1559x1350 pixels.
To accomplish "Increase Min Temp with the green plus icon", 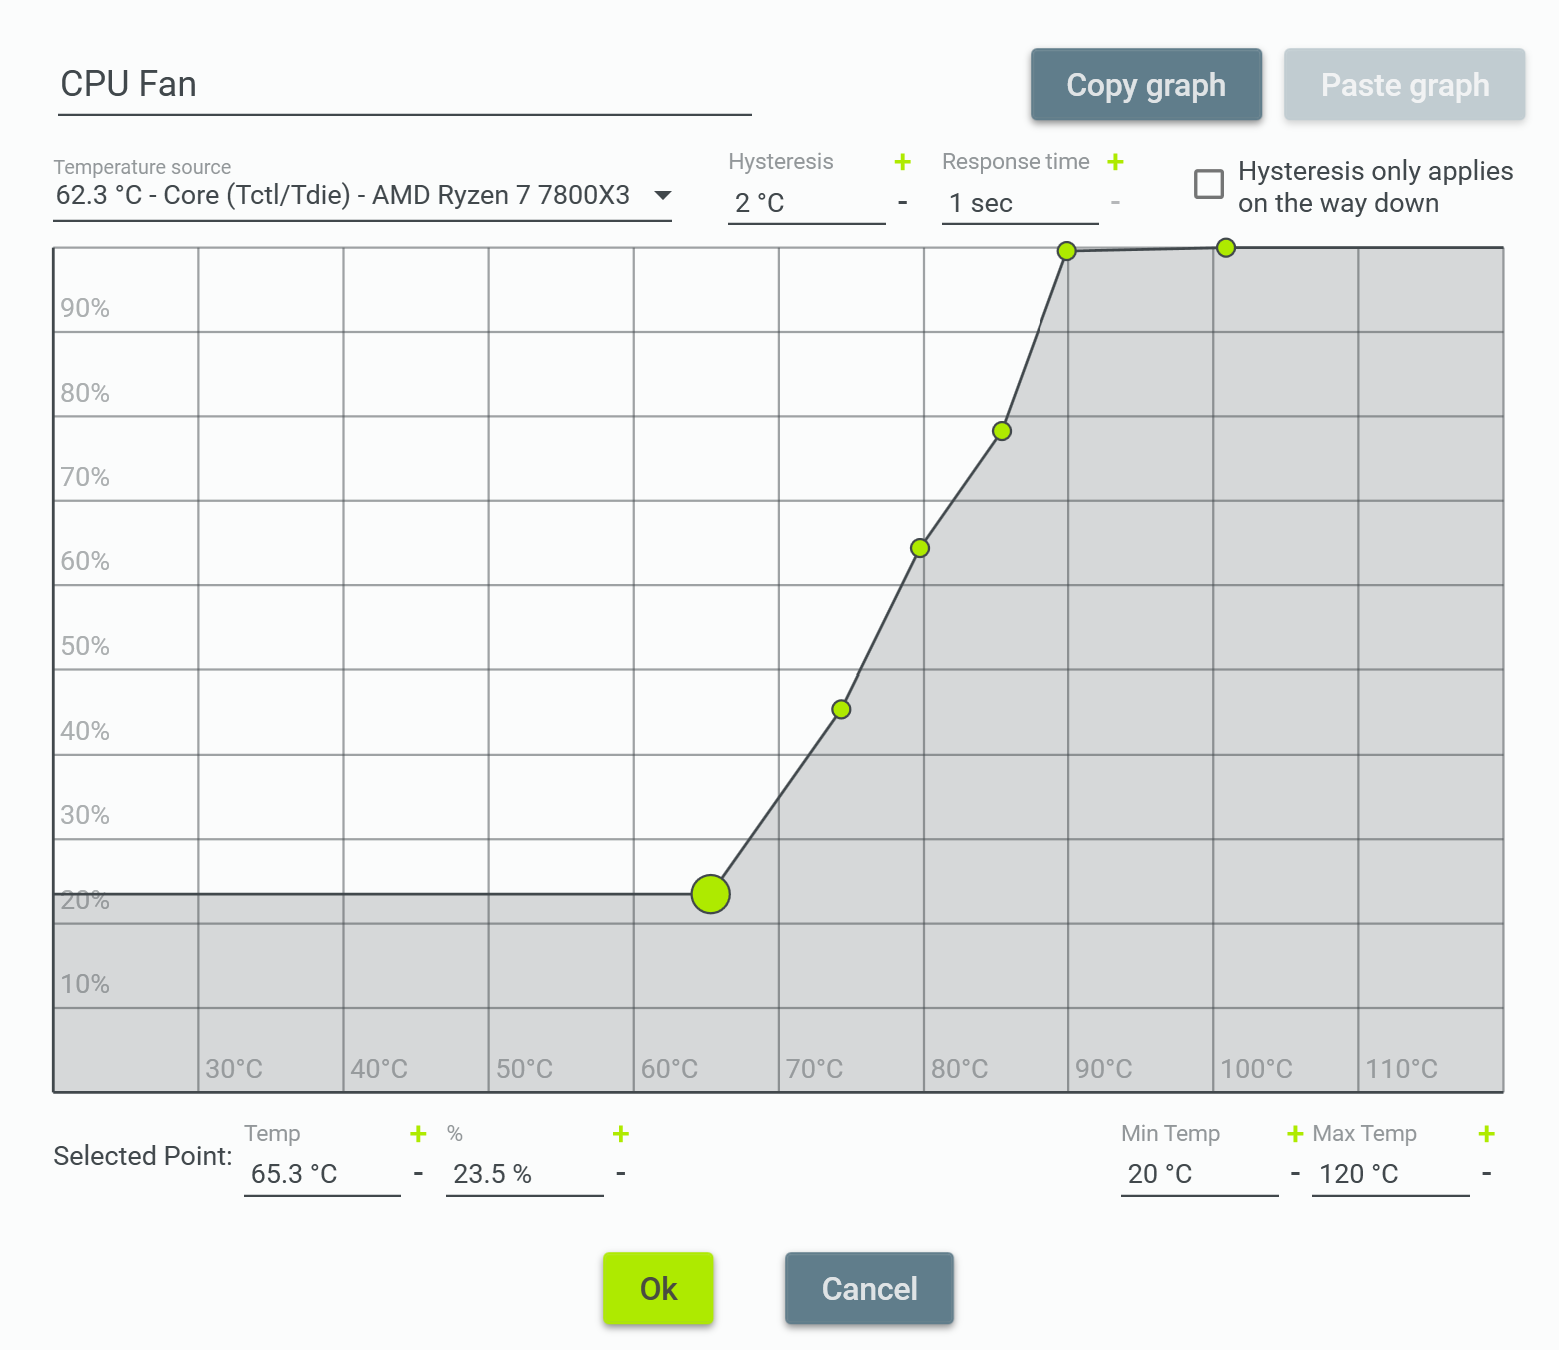I will click(x=1295, y=1134).
